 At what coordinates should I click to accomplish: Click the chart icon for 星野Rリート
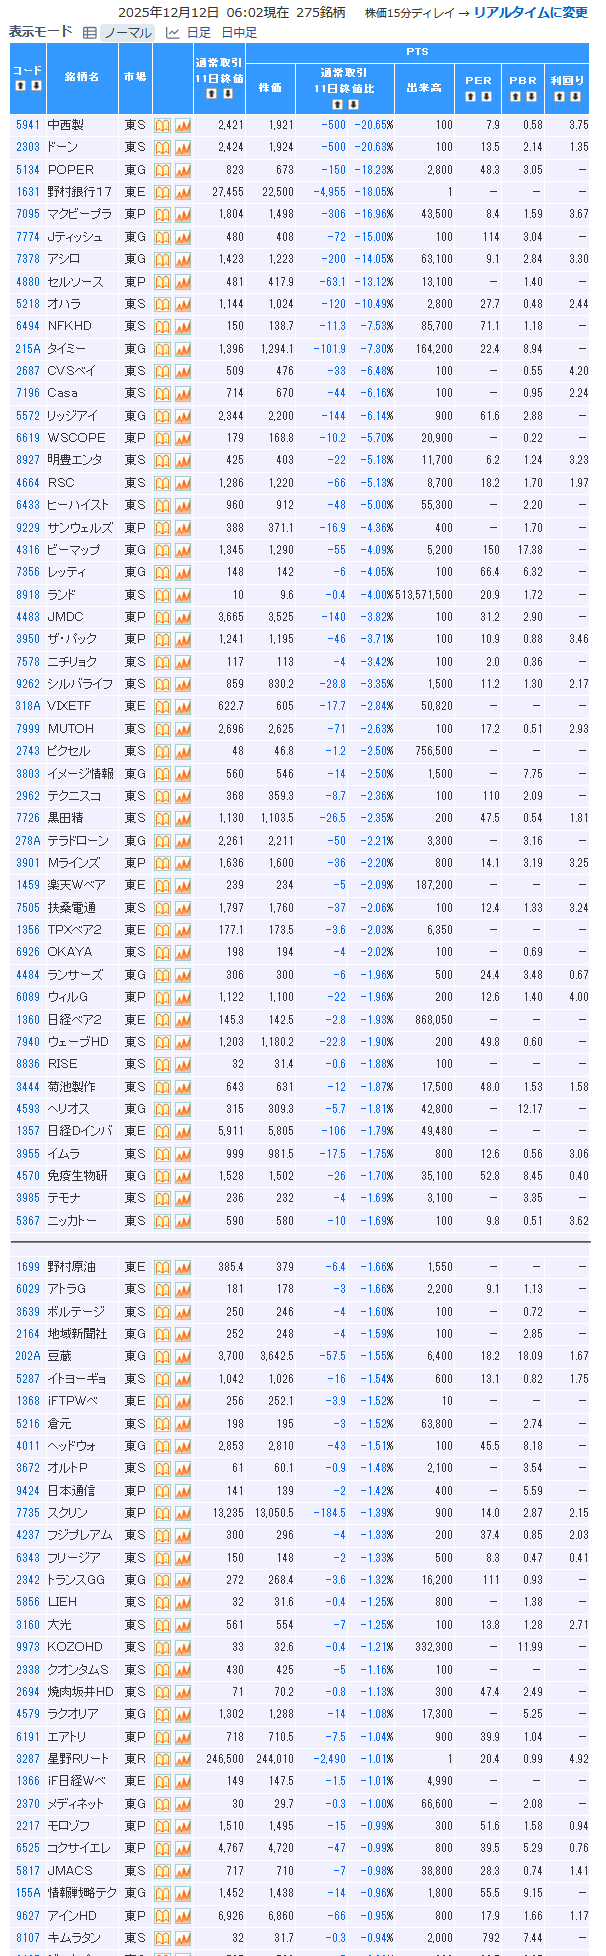click(x=183, y=1759)
